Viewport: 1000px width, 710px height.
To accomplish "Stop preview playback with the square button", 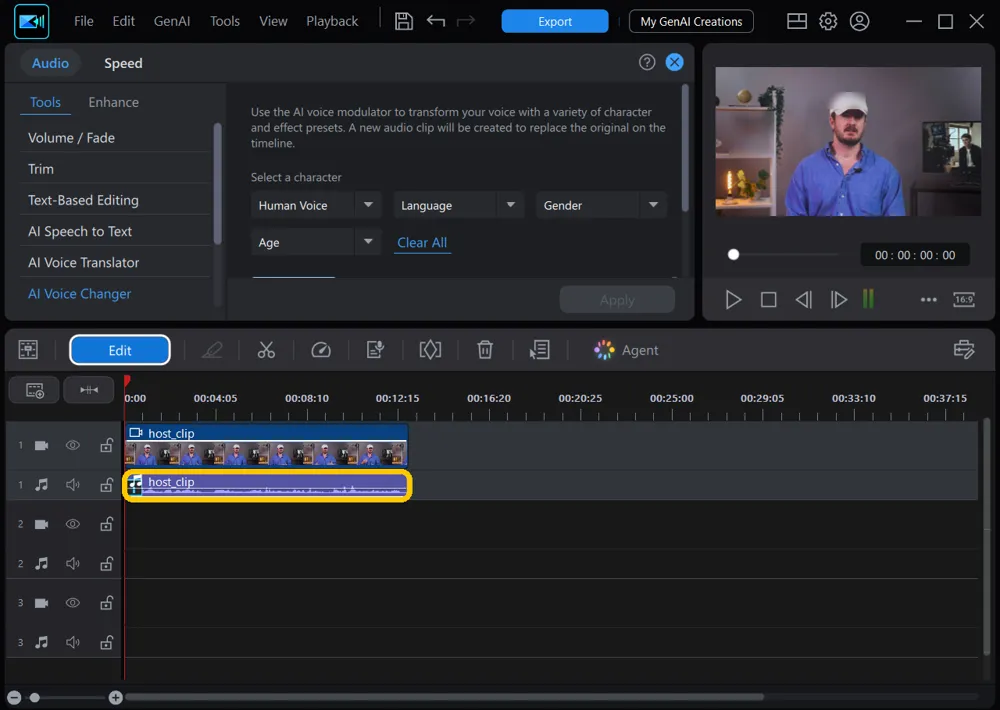I will 768,299.
